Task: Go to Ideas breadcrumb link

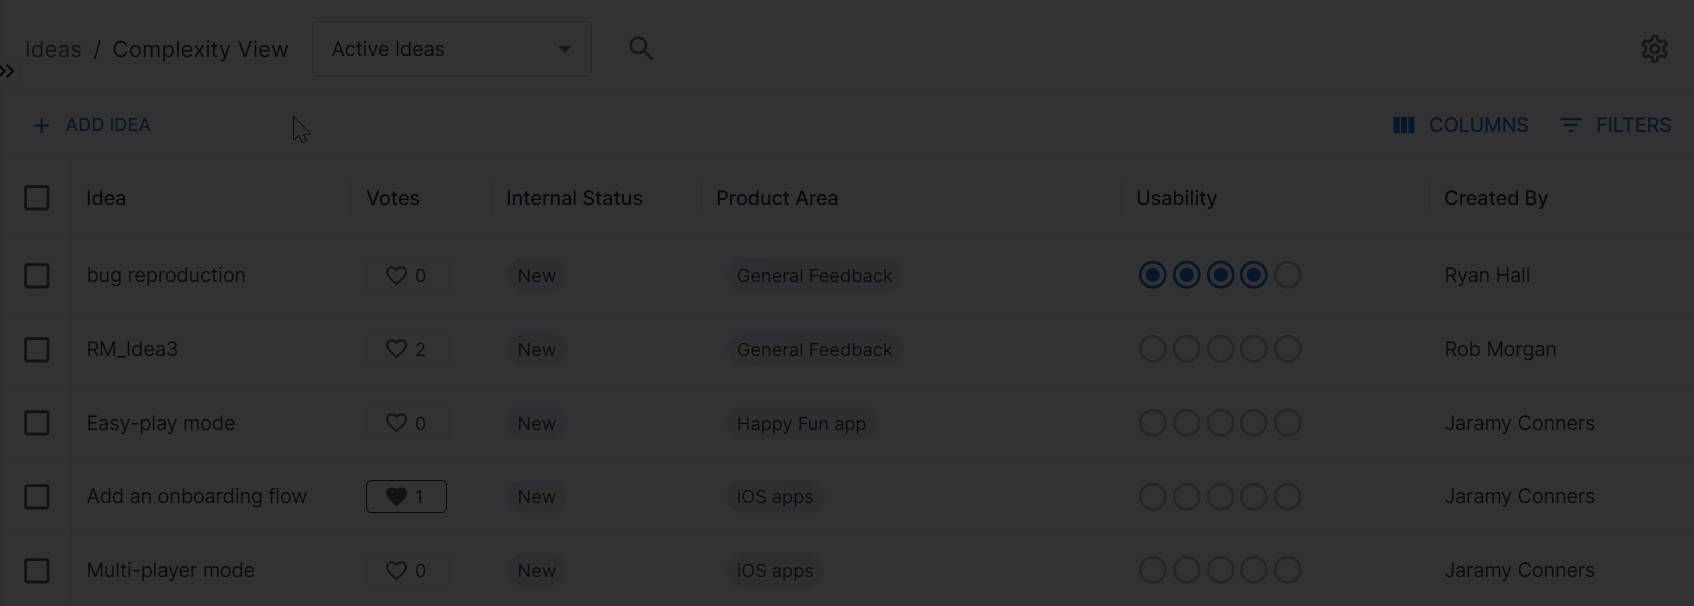Action: tap(53, 49)
